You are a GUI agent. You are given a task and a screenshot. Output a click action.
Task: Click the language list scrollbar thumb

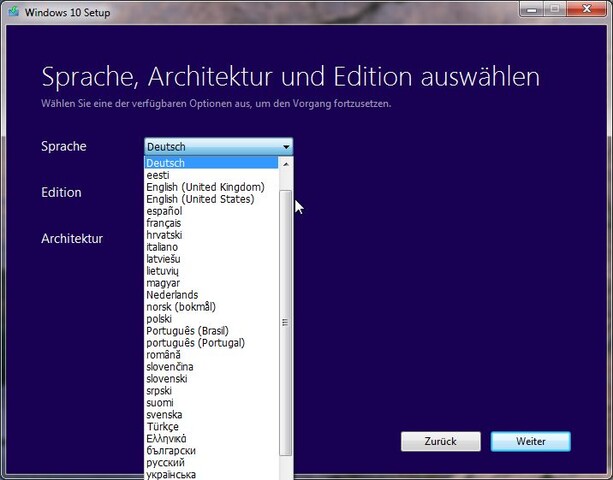click(286, 323)
